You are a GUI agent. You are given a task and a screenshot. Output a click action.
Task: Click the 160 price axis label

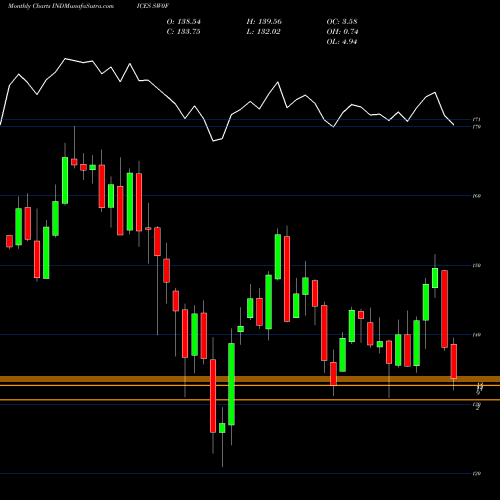477,196
